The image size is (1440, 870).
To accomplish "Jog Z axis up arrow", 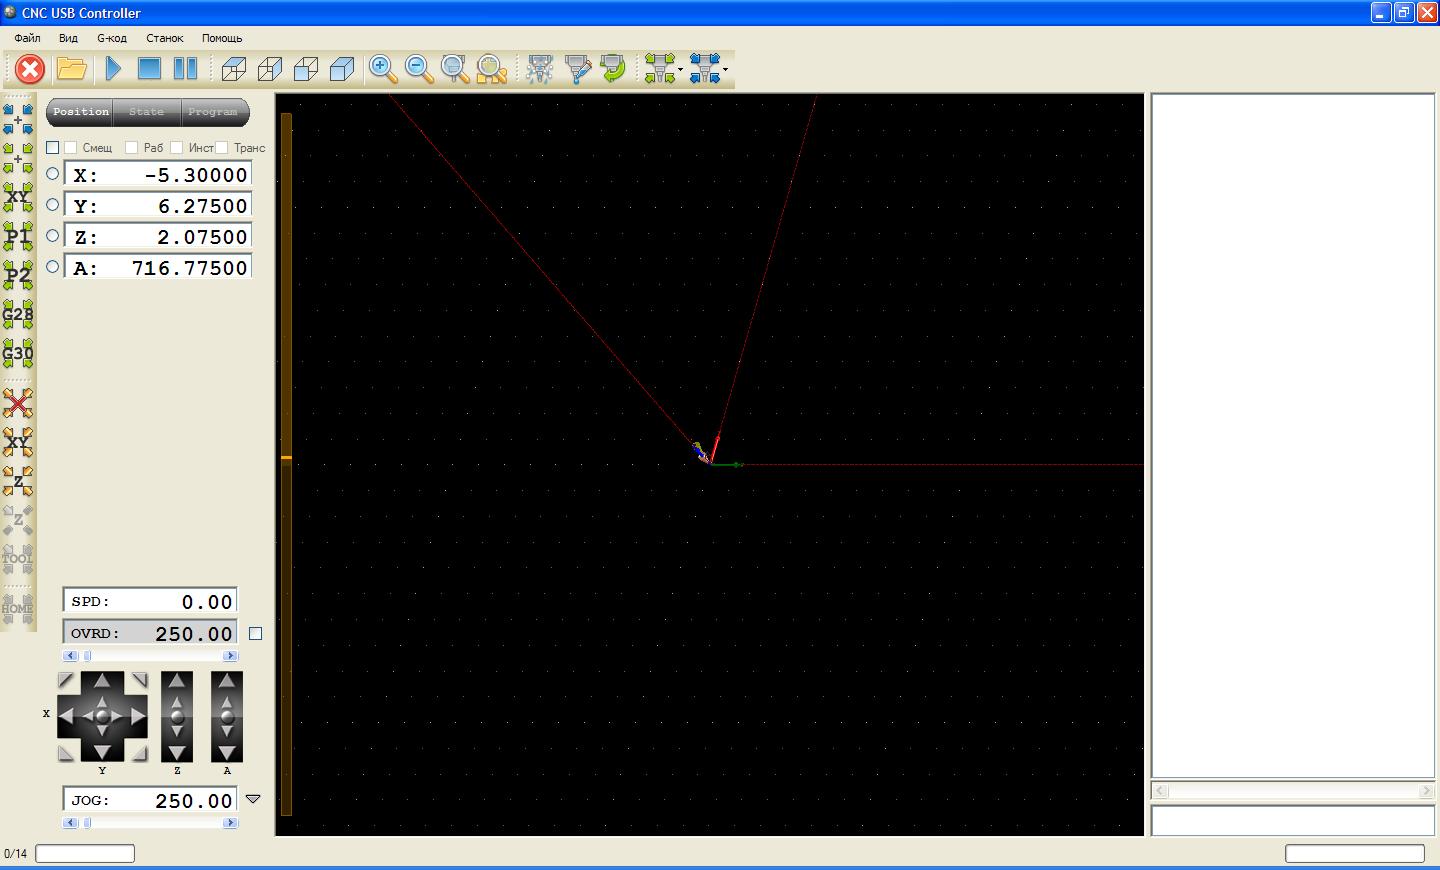I will 177,681.
